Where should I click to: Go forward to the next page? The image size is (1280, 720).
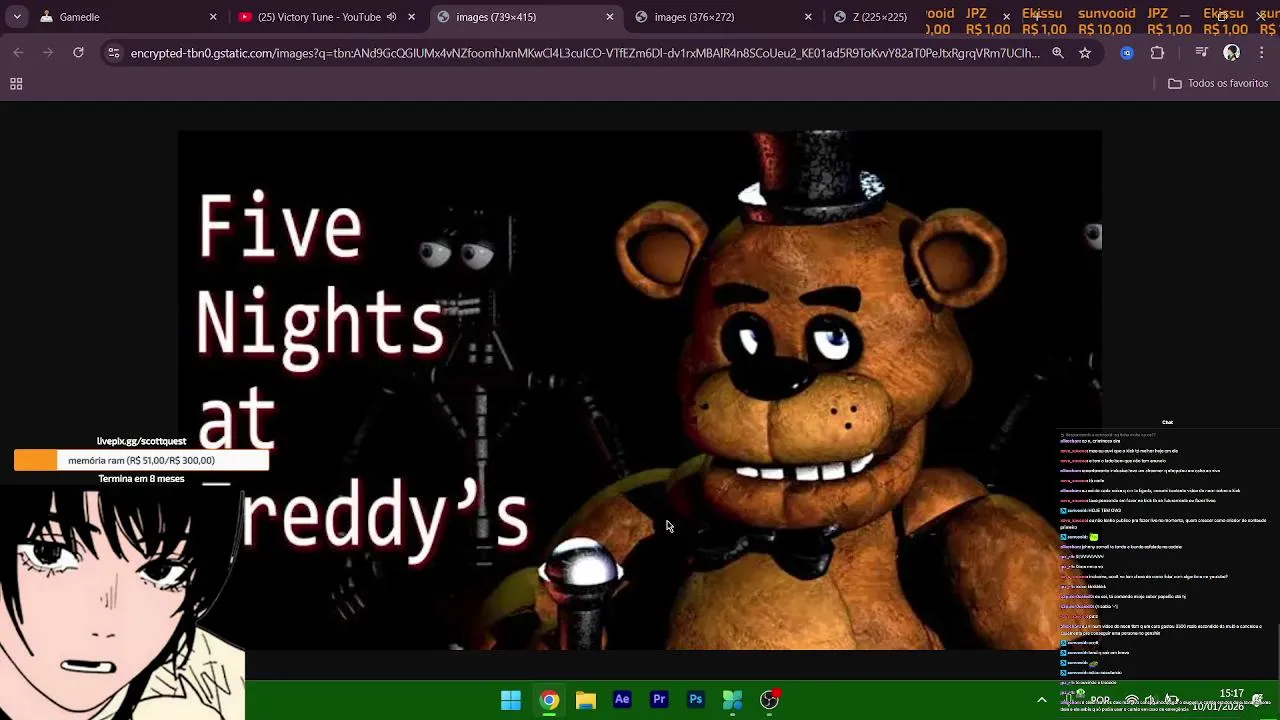(x=48, y=53)
